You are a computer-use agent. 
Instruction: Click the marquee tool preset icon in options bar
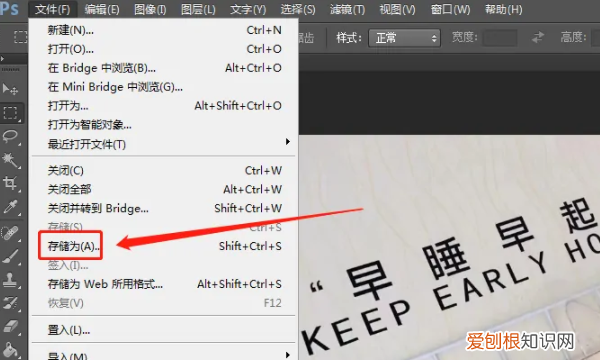pyautogui.click(x=20, y=37)
